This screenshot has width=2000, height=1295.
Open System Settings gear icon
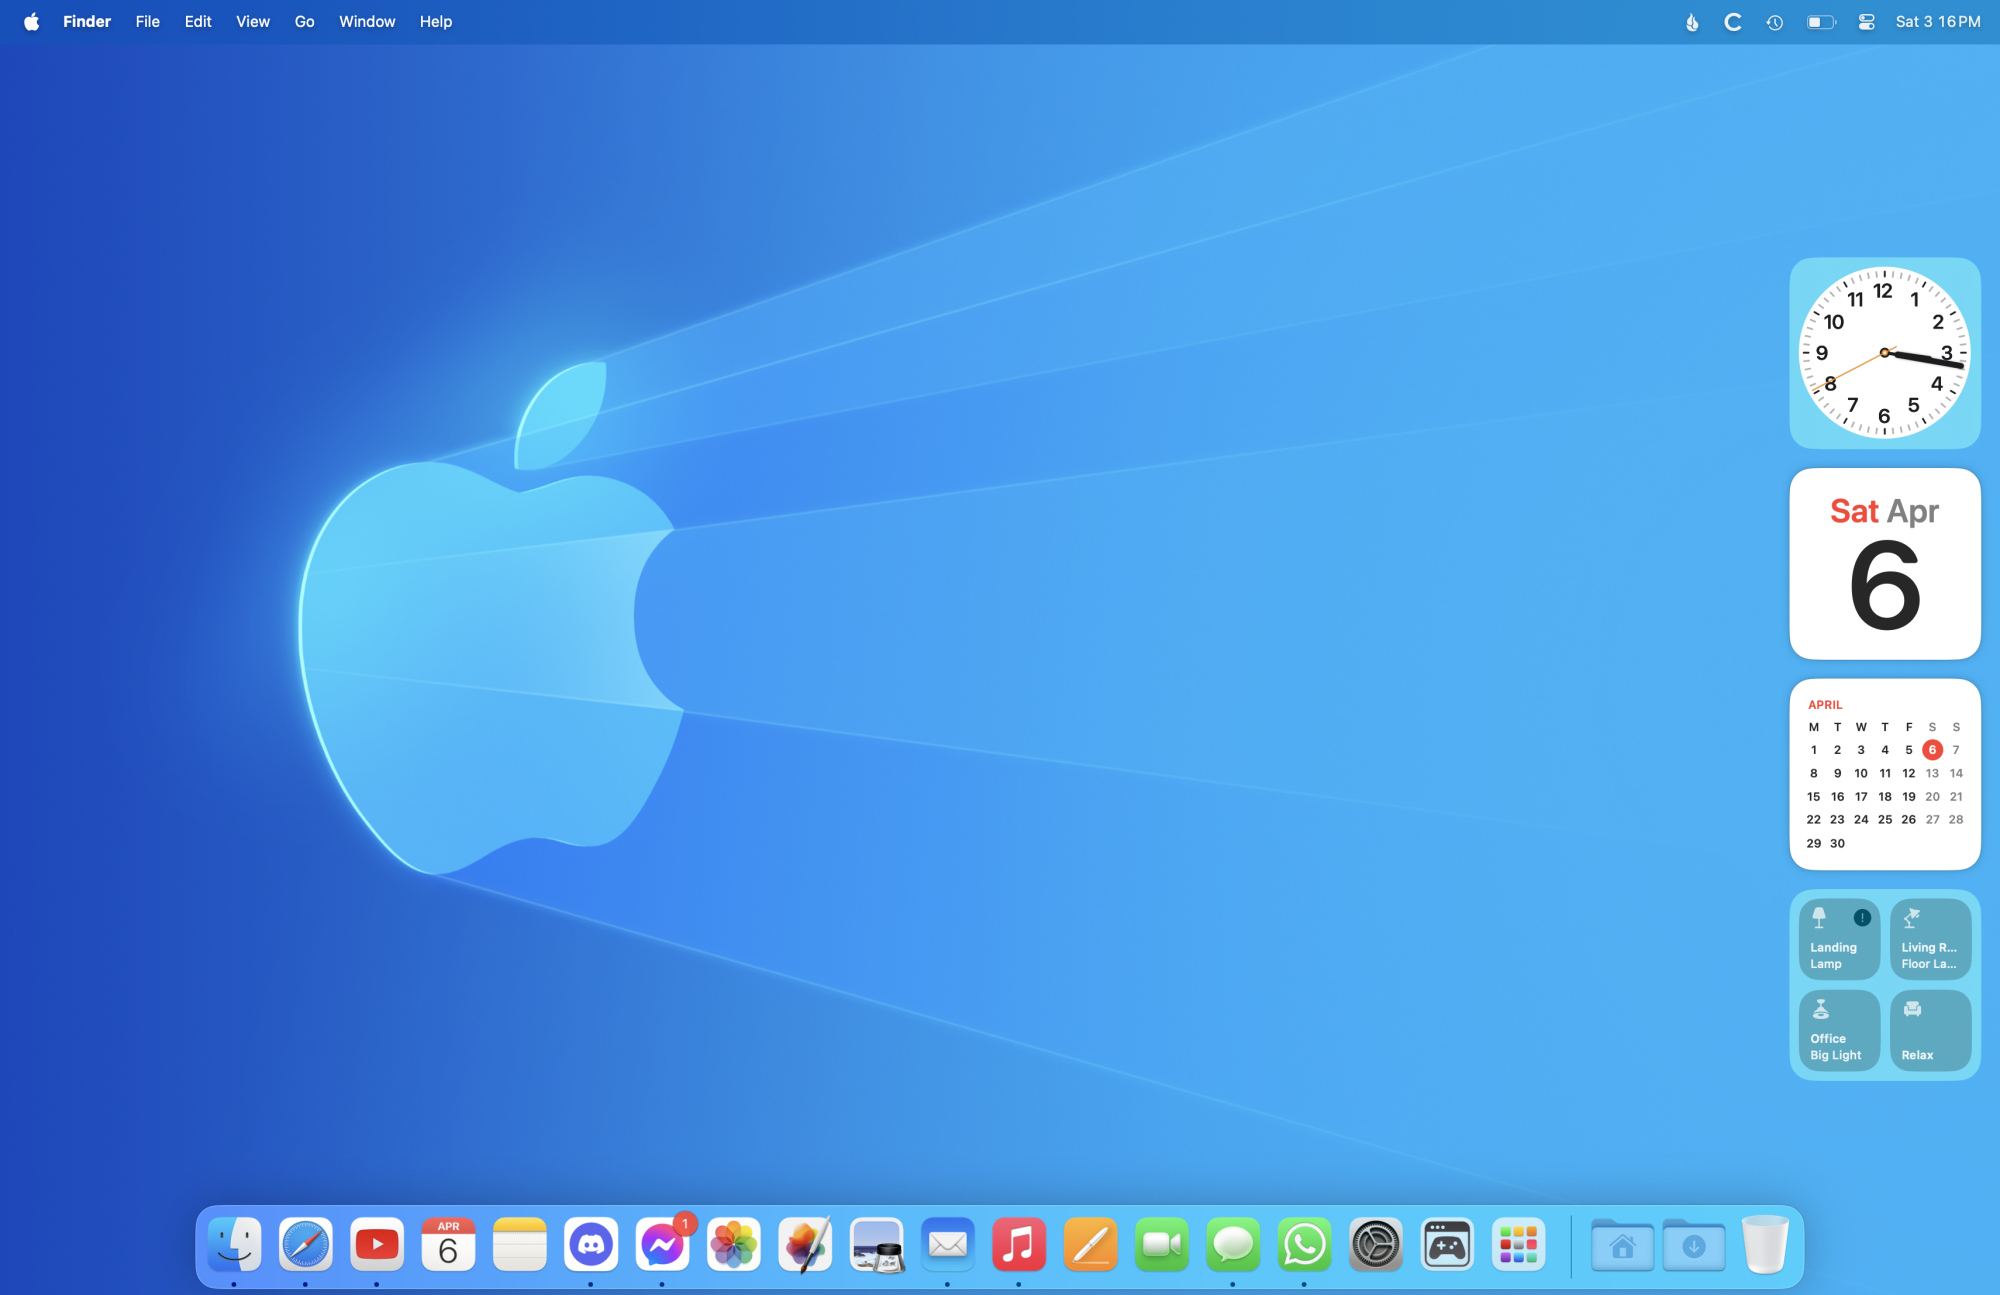(x=1376, y=1245)
